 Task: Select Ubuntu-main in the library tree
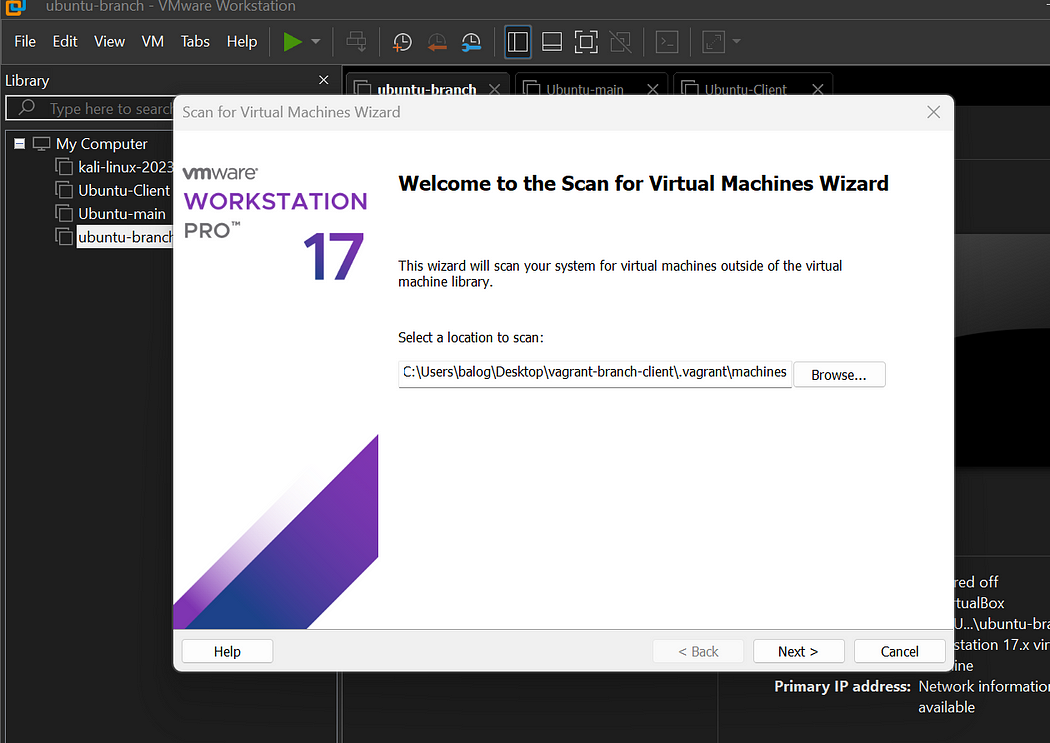(121, 214)
